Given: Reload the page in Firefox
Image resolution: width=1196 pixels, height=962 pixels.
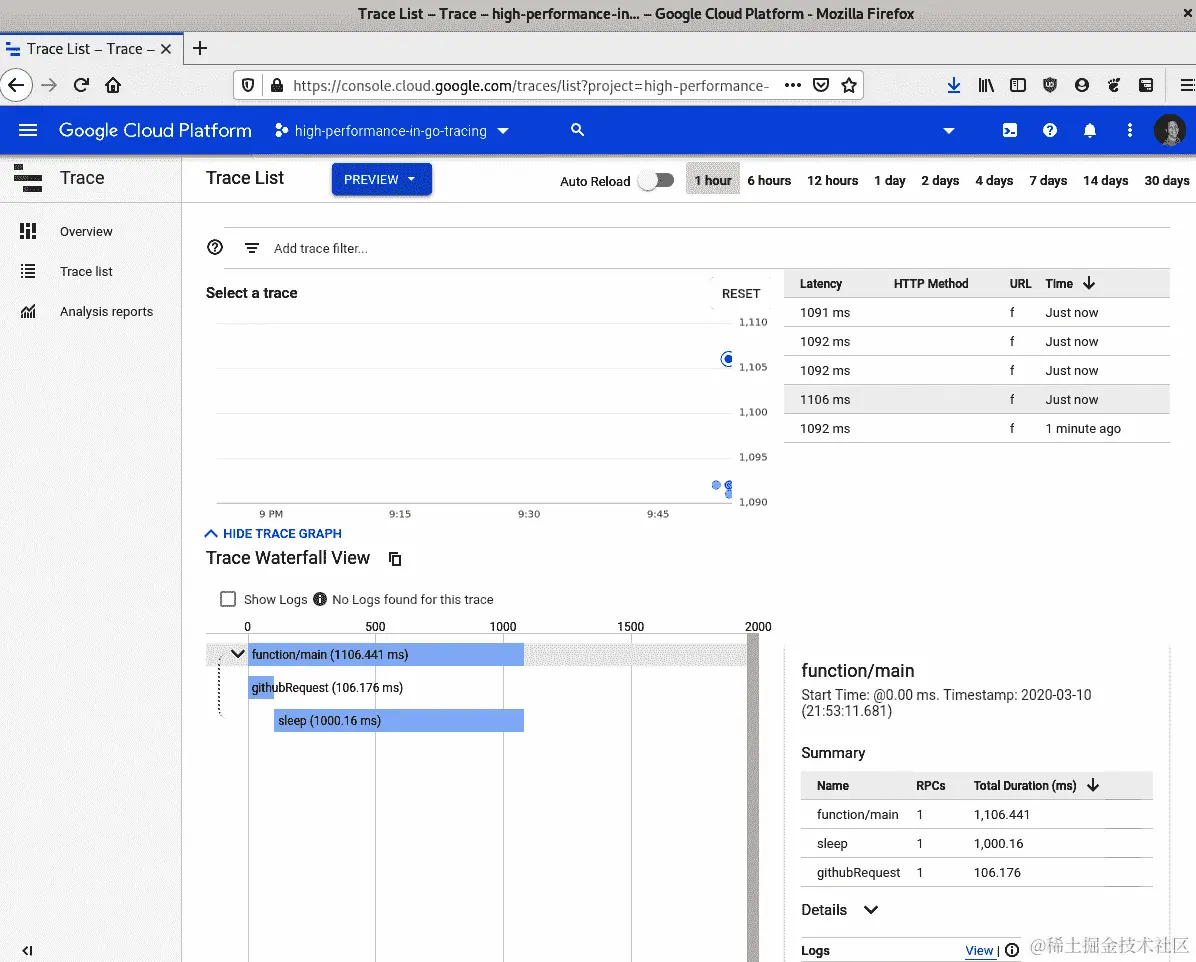Looking at the screenshot, I should [x=82, y=85].
